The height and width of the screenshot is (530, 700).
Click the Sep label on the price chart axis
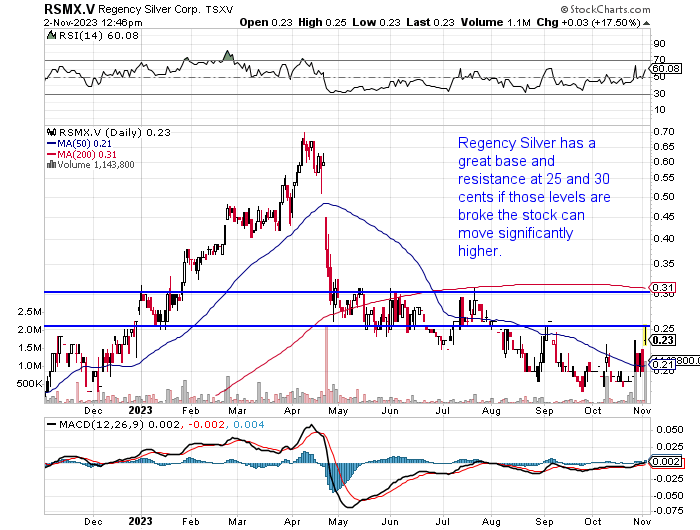[x=544, y=411]
